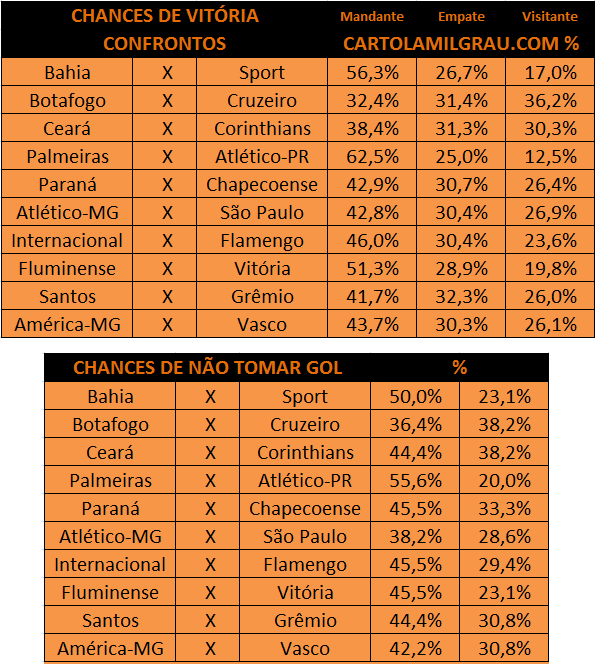Select Flamengo cell in the victory table

(262, 240)
